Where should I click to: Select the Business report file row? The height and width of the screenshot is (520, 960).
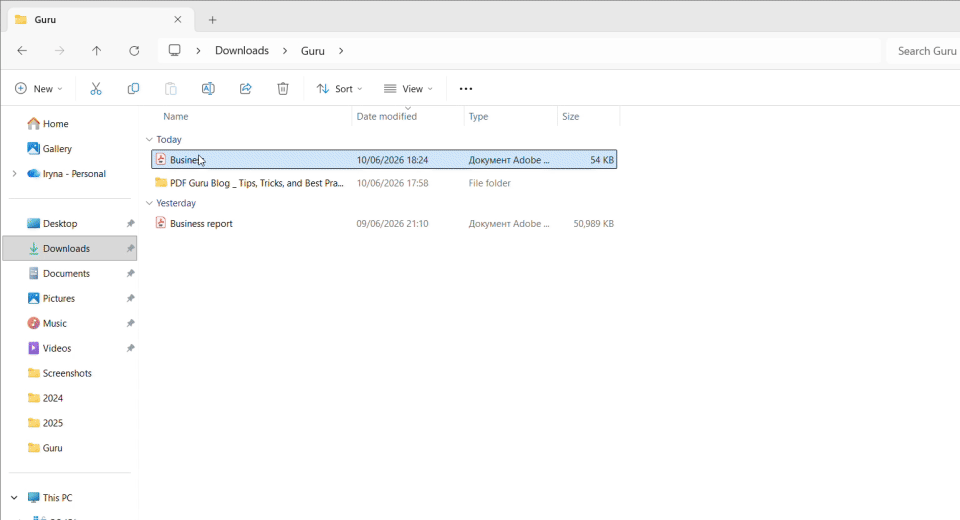click(384, 224)
